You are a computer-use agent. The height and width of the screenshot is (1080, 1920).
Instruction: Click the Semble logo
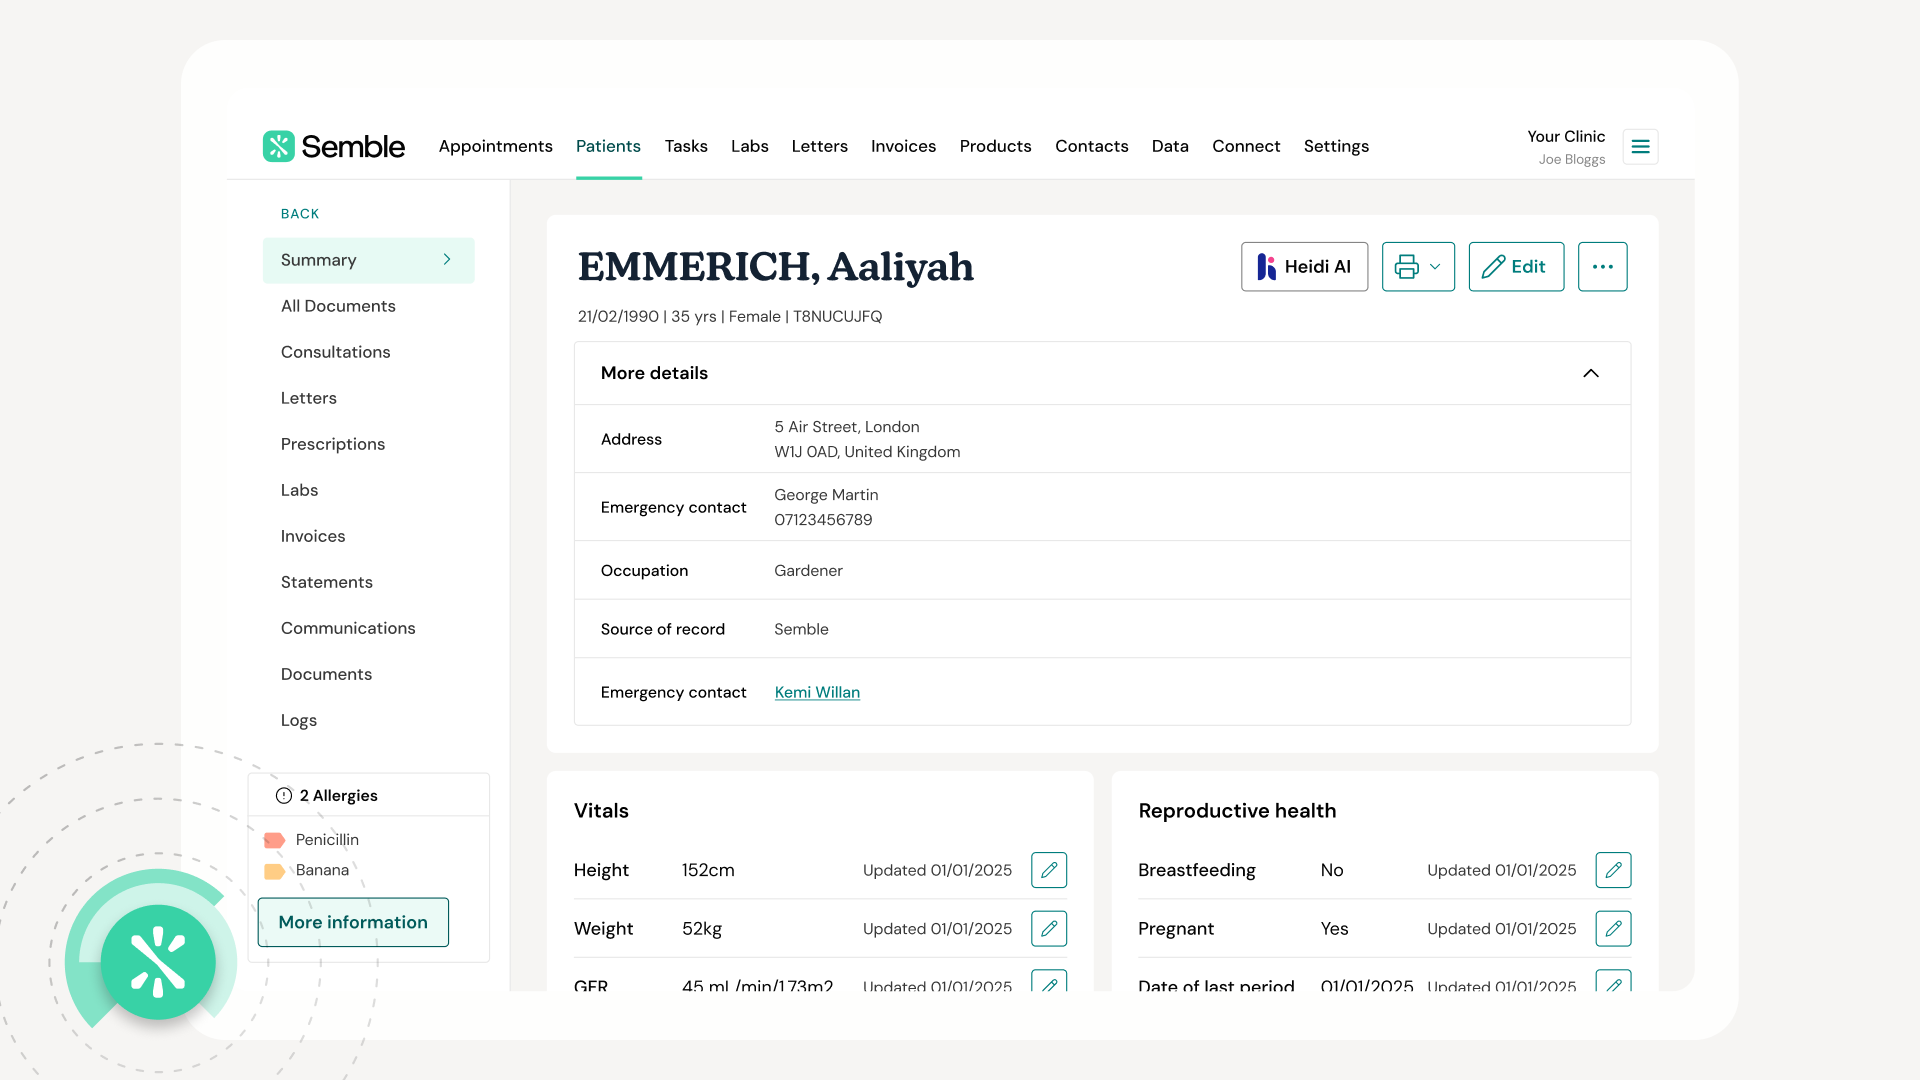click(334, 146)
